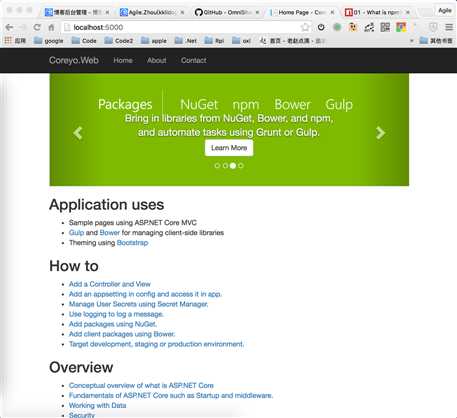The image size is (457, 418).
Task: Open the Rpi bookmarks folder
Action: 214,41
